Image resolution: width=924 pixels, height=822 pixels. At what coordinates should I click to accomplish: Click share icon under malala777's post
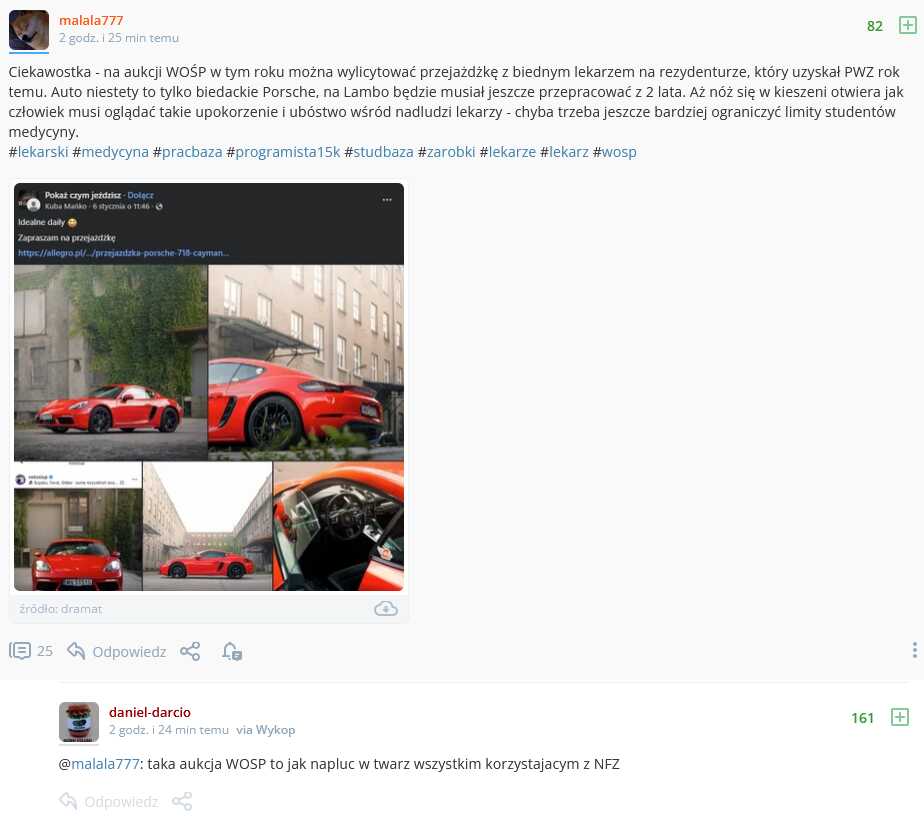tap(190, 651)
